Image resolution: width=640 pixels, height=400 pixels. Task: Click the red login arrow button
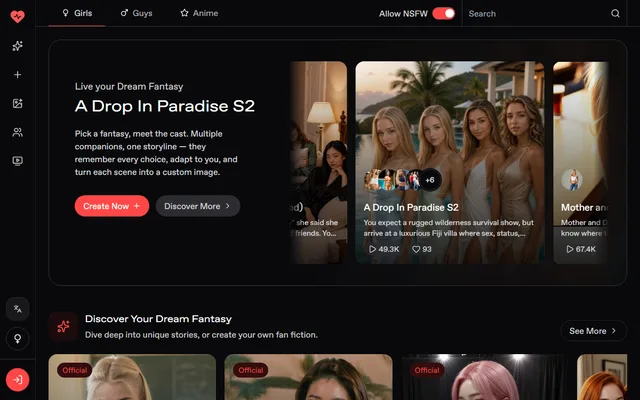point(18,380)
